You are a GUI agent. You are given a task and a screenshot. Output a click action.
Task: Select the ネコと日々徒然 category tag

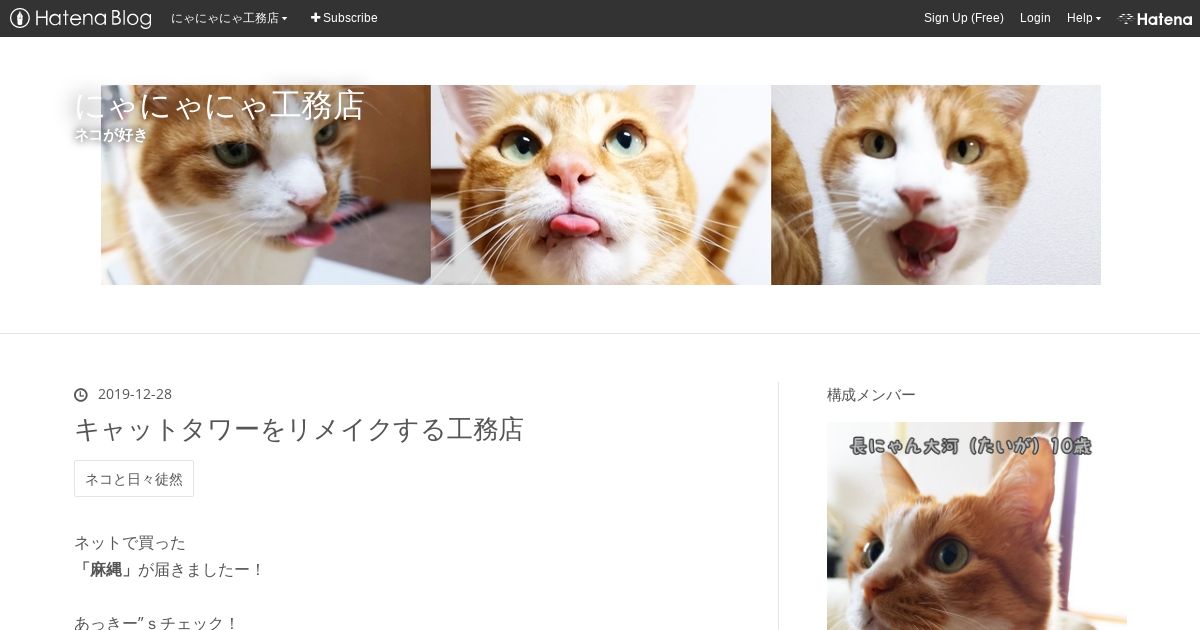134,479
